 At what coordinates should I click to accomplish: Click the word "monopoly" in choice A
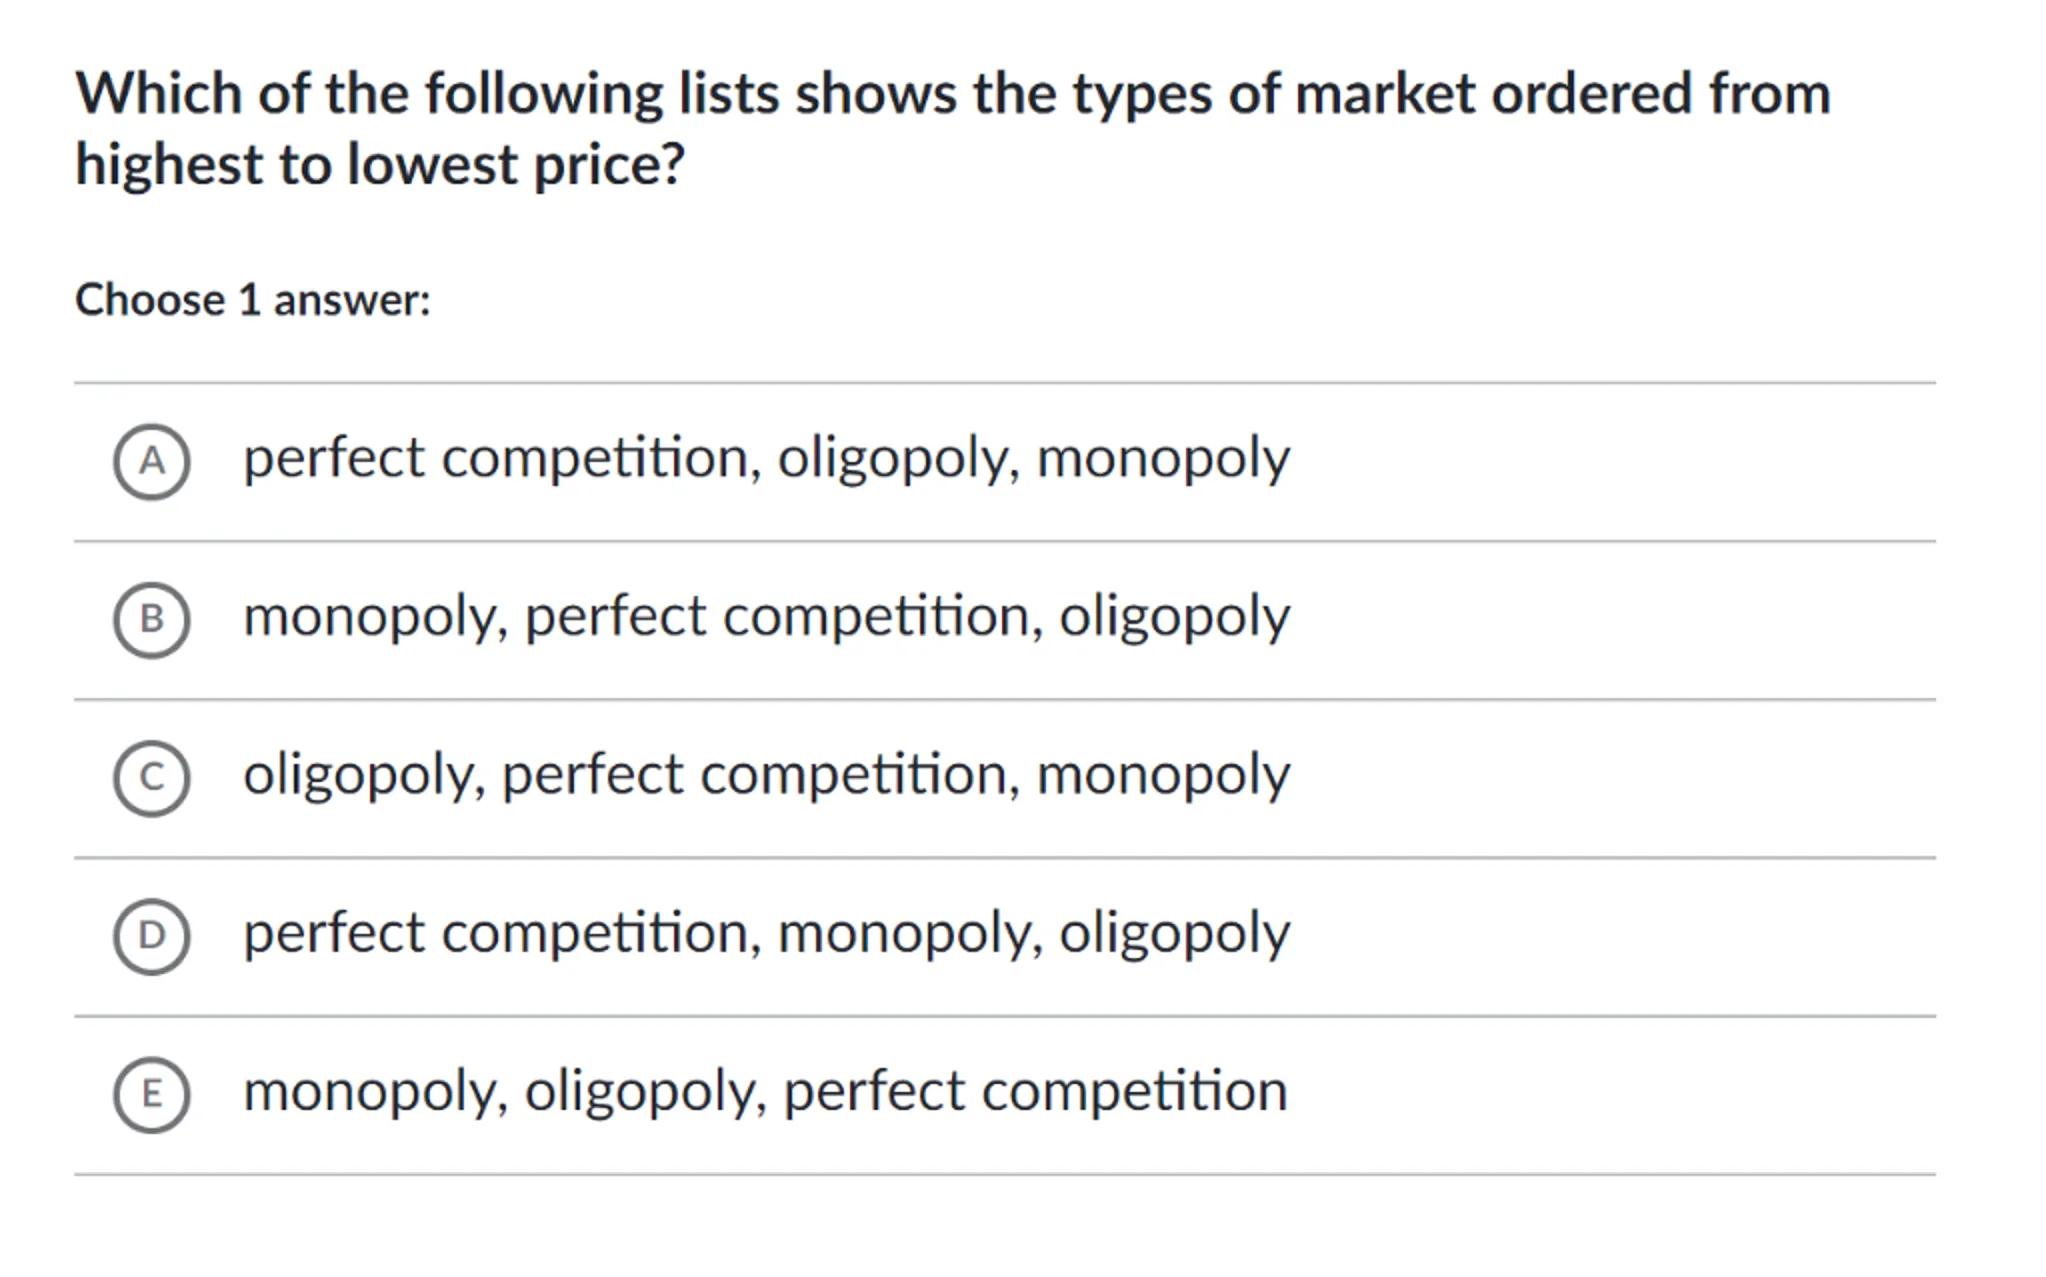point(1163,459)
